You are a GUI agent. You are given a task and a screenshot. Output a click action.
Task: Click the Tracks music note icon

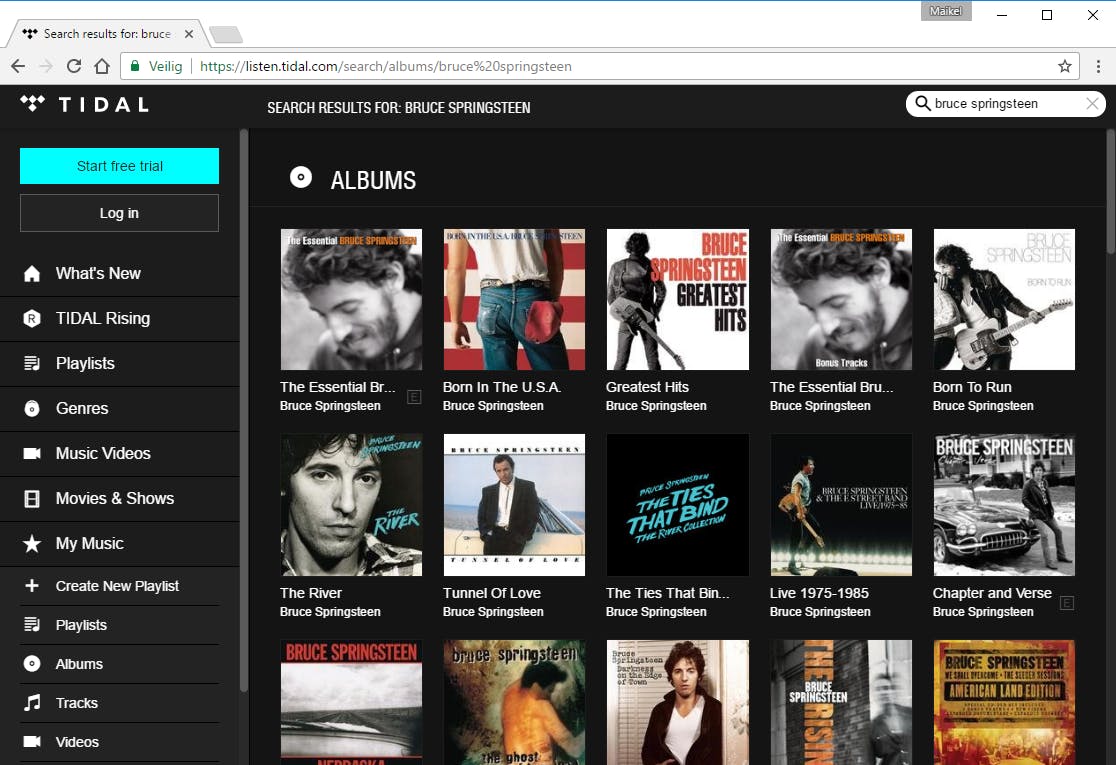tap(32, 703)
